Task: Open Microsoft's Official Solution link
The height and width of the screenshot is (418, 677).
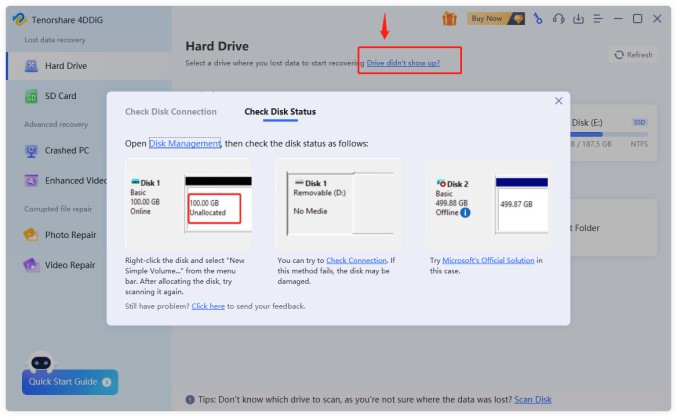Action: pyautogui.click(x=488, y=260)
